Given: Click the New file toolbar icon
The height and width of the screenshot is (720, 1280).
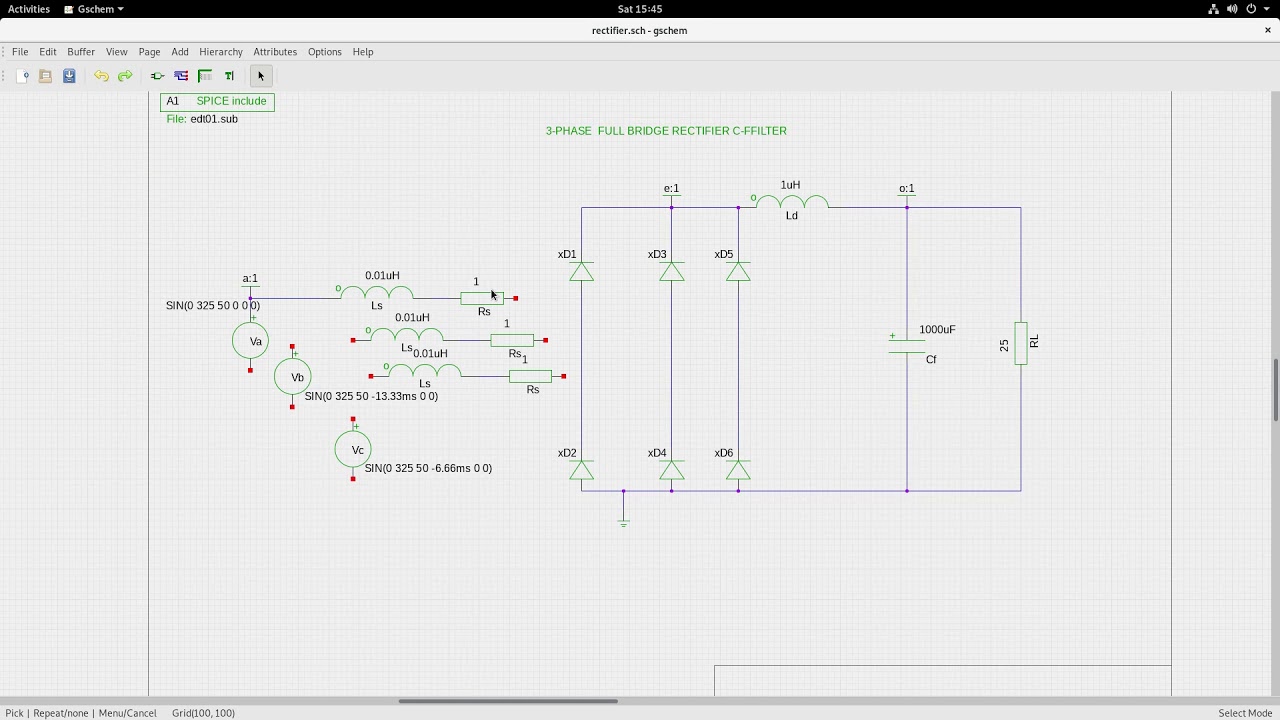Looking at the screenshot, I should pos(22,76).
